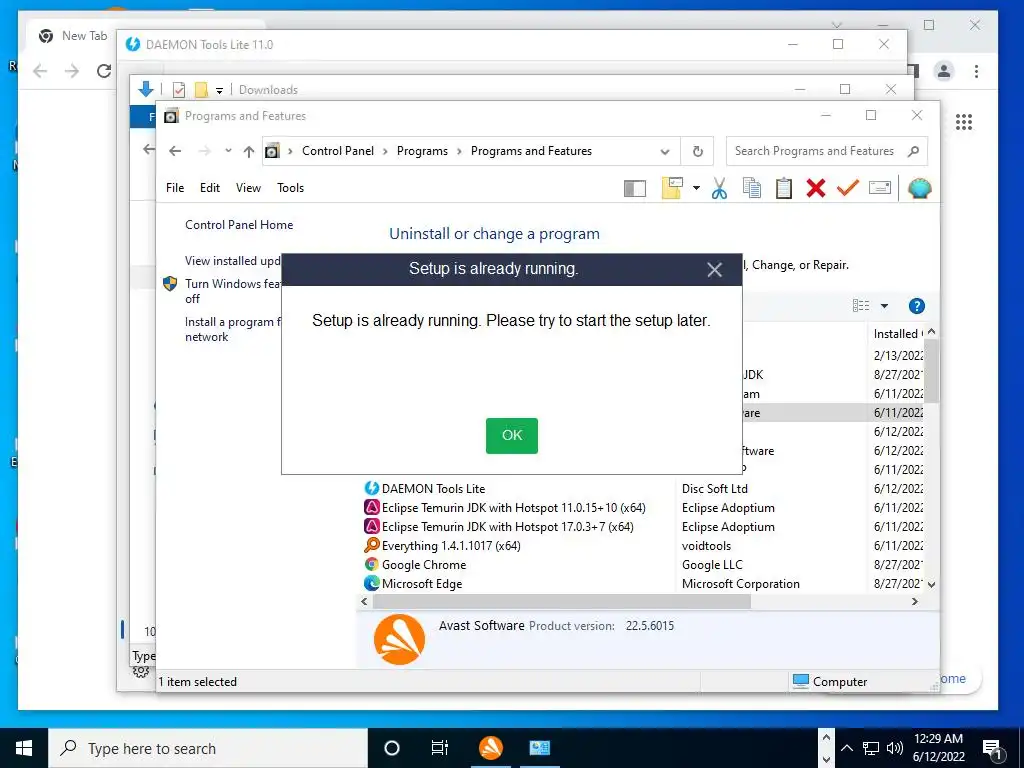Click Control Panel in the address breadcrumb
Screen dimensions: 1024x768
pyautogui.click(x=338, y=151)
